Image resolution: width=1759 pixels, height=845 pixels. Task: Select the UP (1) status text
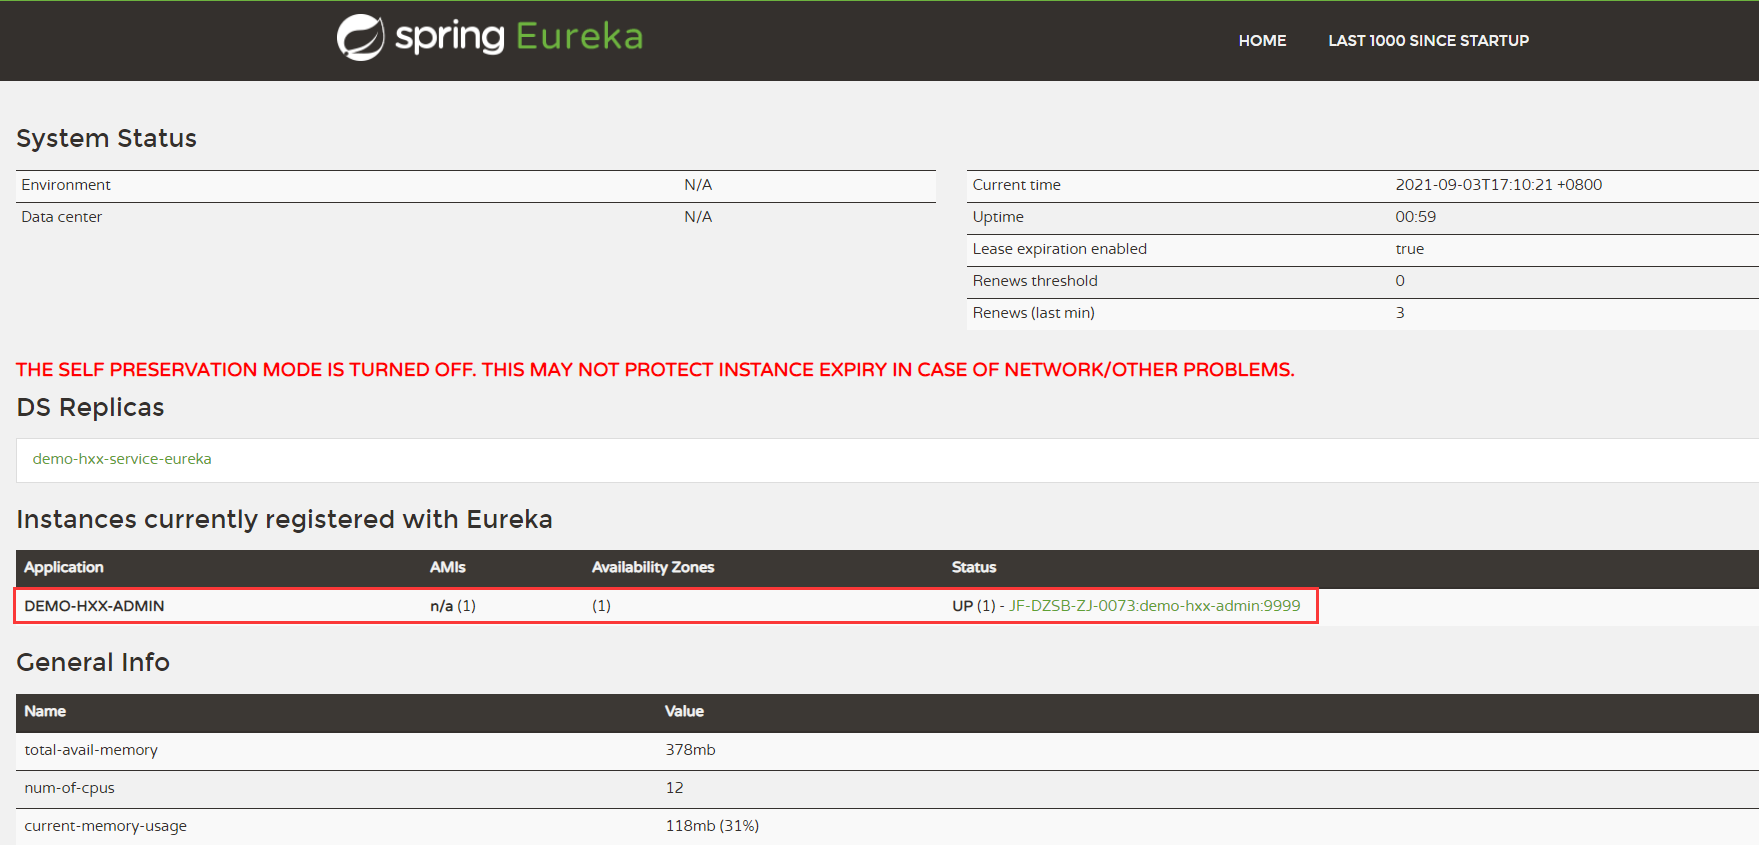(x=973, y=606)
